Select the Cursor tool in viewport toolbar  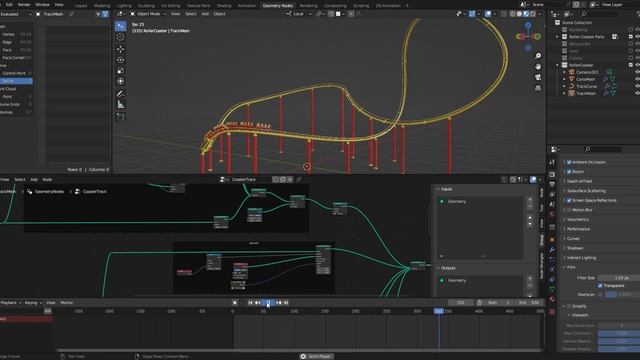[x=120, y=37]
